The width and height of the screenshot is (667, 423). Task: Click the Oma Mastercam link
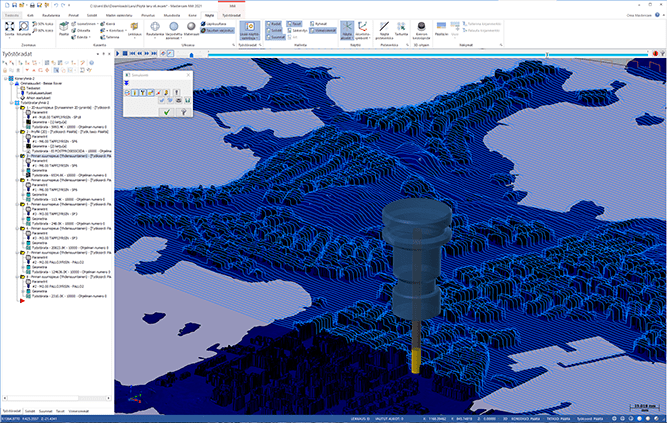(x=639, y=15)
